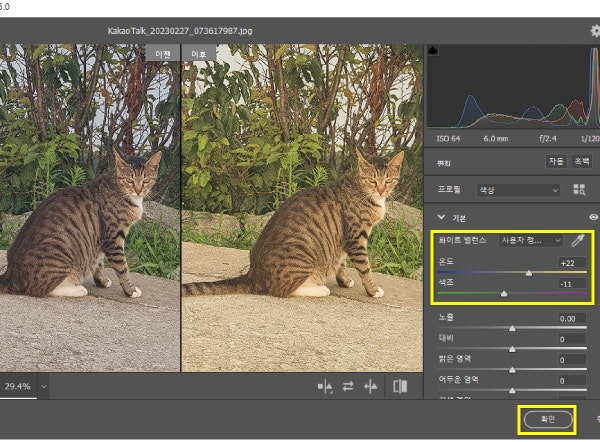Image resolution: width=600 pixels, height=442 pixels.
Task: Click the Auto (자동) edit button
Action: point(556,161)
